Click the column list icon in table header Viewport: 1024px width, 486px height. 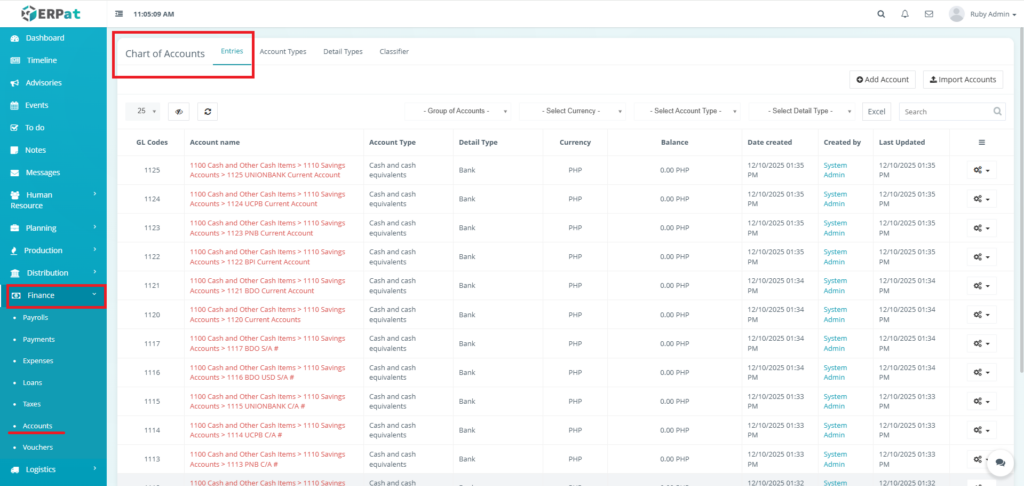click(x=981, y=143)
